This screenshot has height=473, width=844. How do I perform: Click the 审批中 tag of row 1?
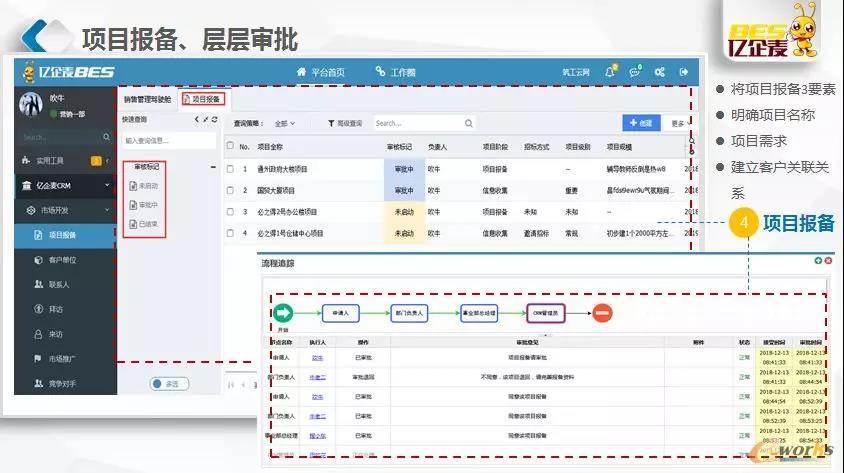click(x=404, y=169)
